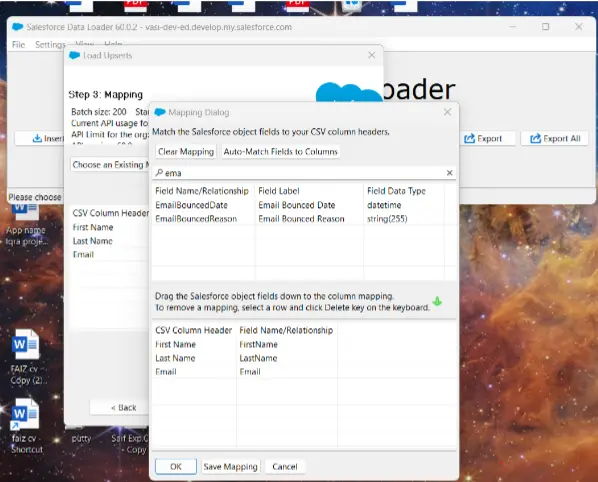Click OK in the Mapping Dialog
This screenshot has height=482, width=598.
pos(176,466)
